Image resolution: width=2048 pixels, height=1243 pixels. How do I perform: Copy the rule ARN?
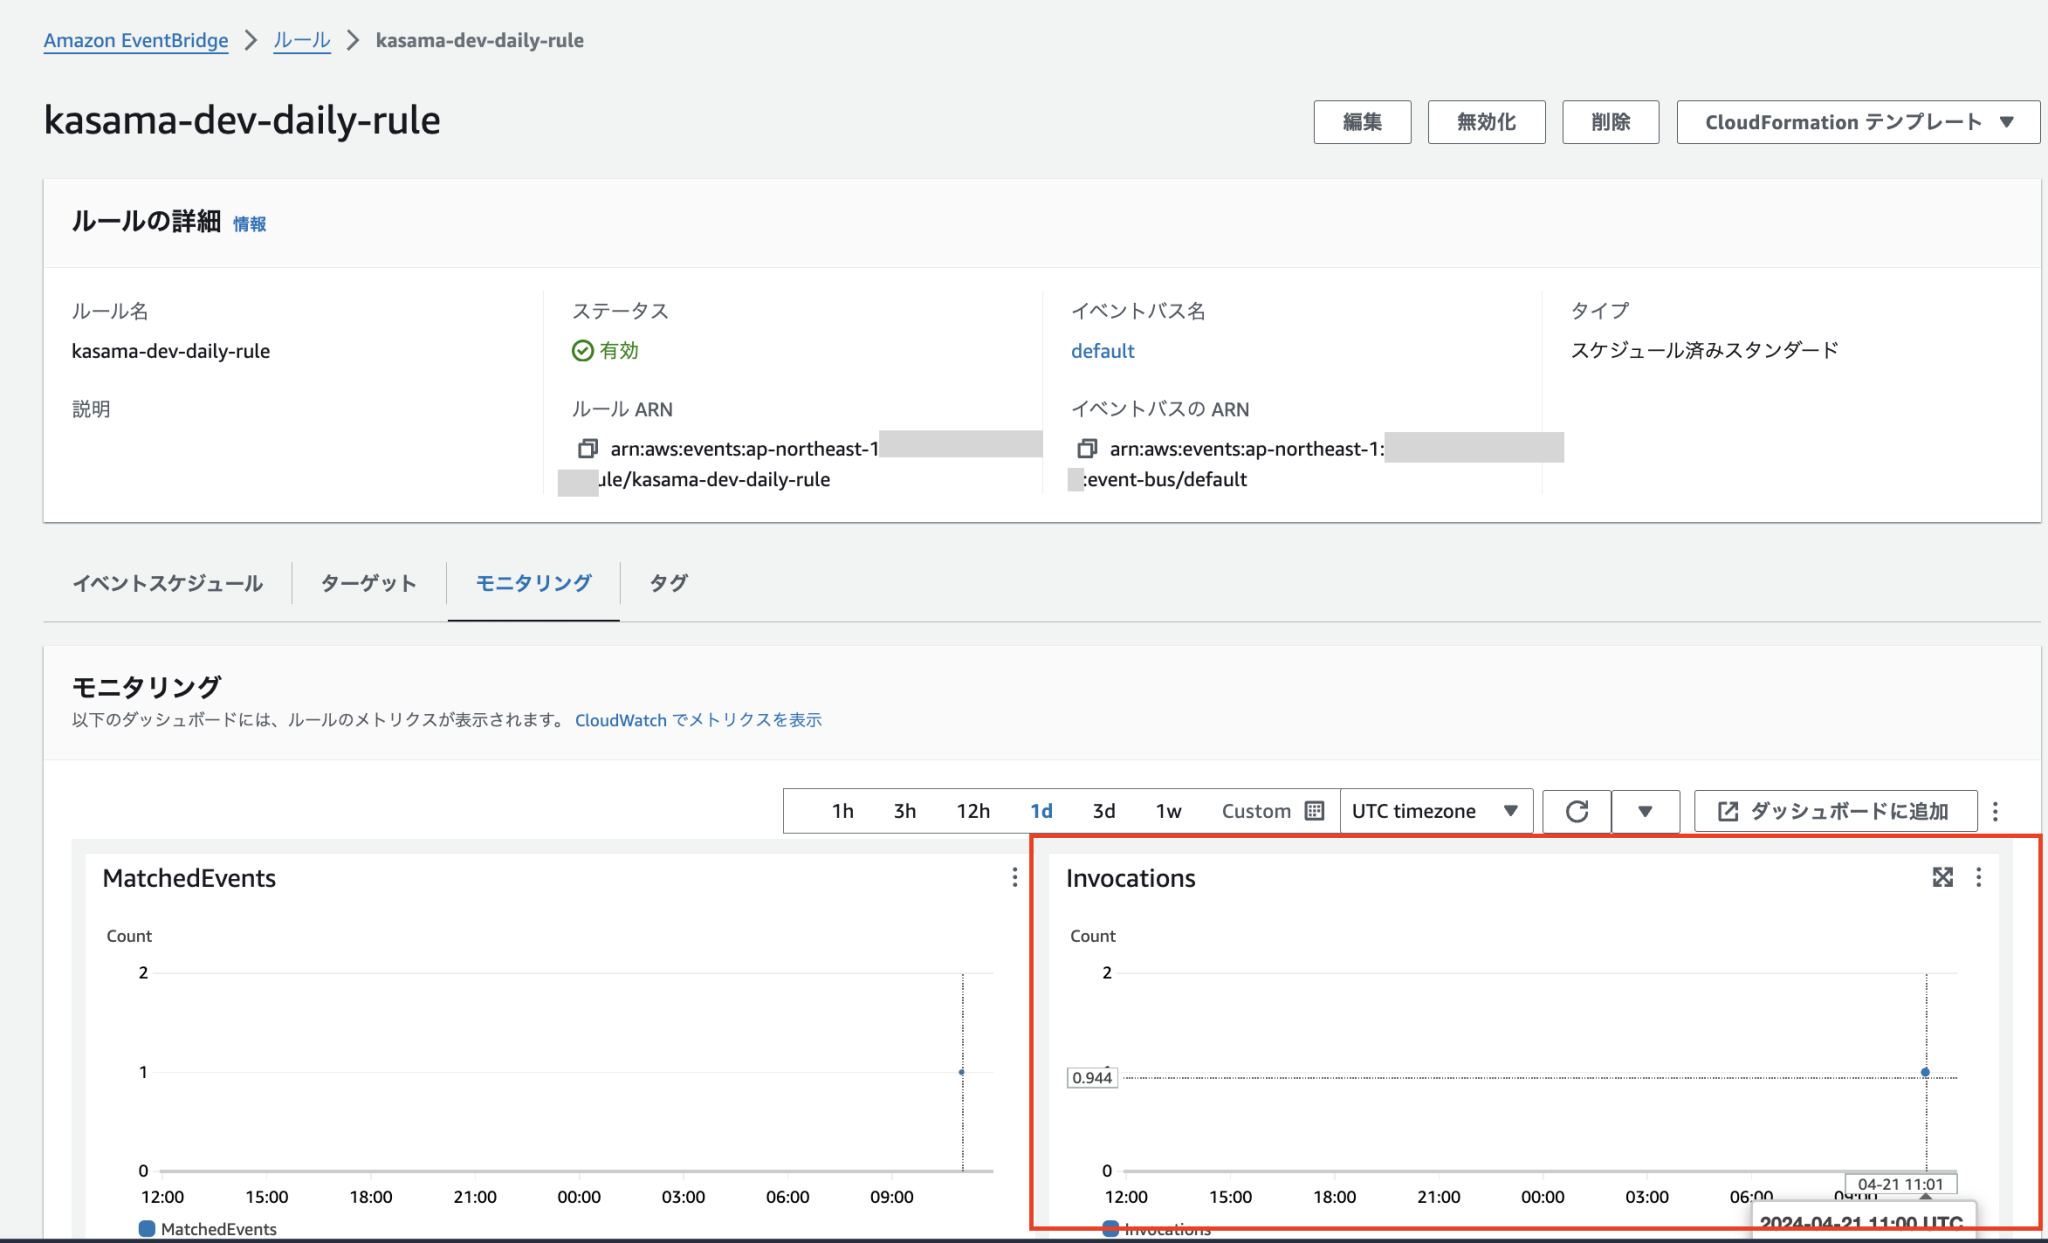click(587, 448)
